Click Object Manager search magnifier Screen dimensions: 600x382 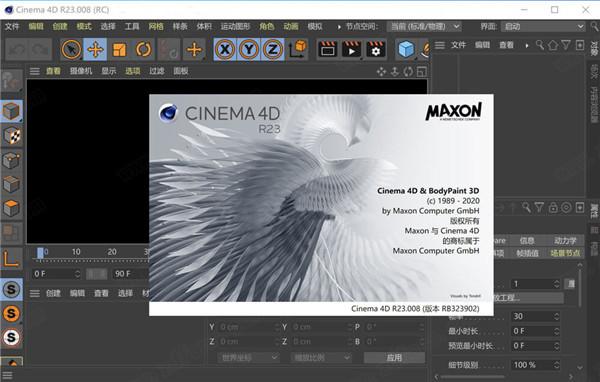tap(540, 45)
